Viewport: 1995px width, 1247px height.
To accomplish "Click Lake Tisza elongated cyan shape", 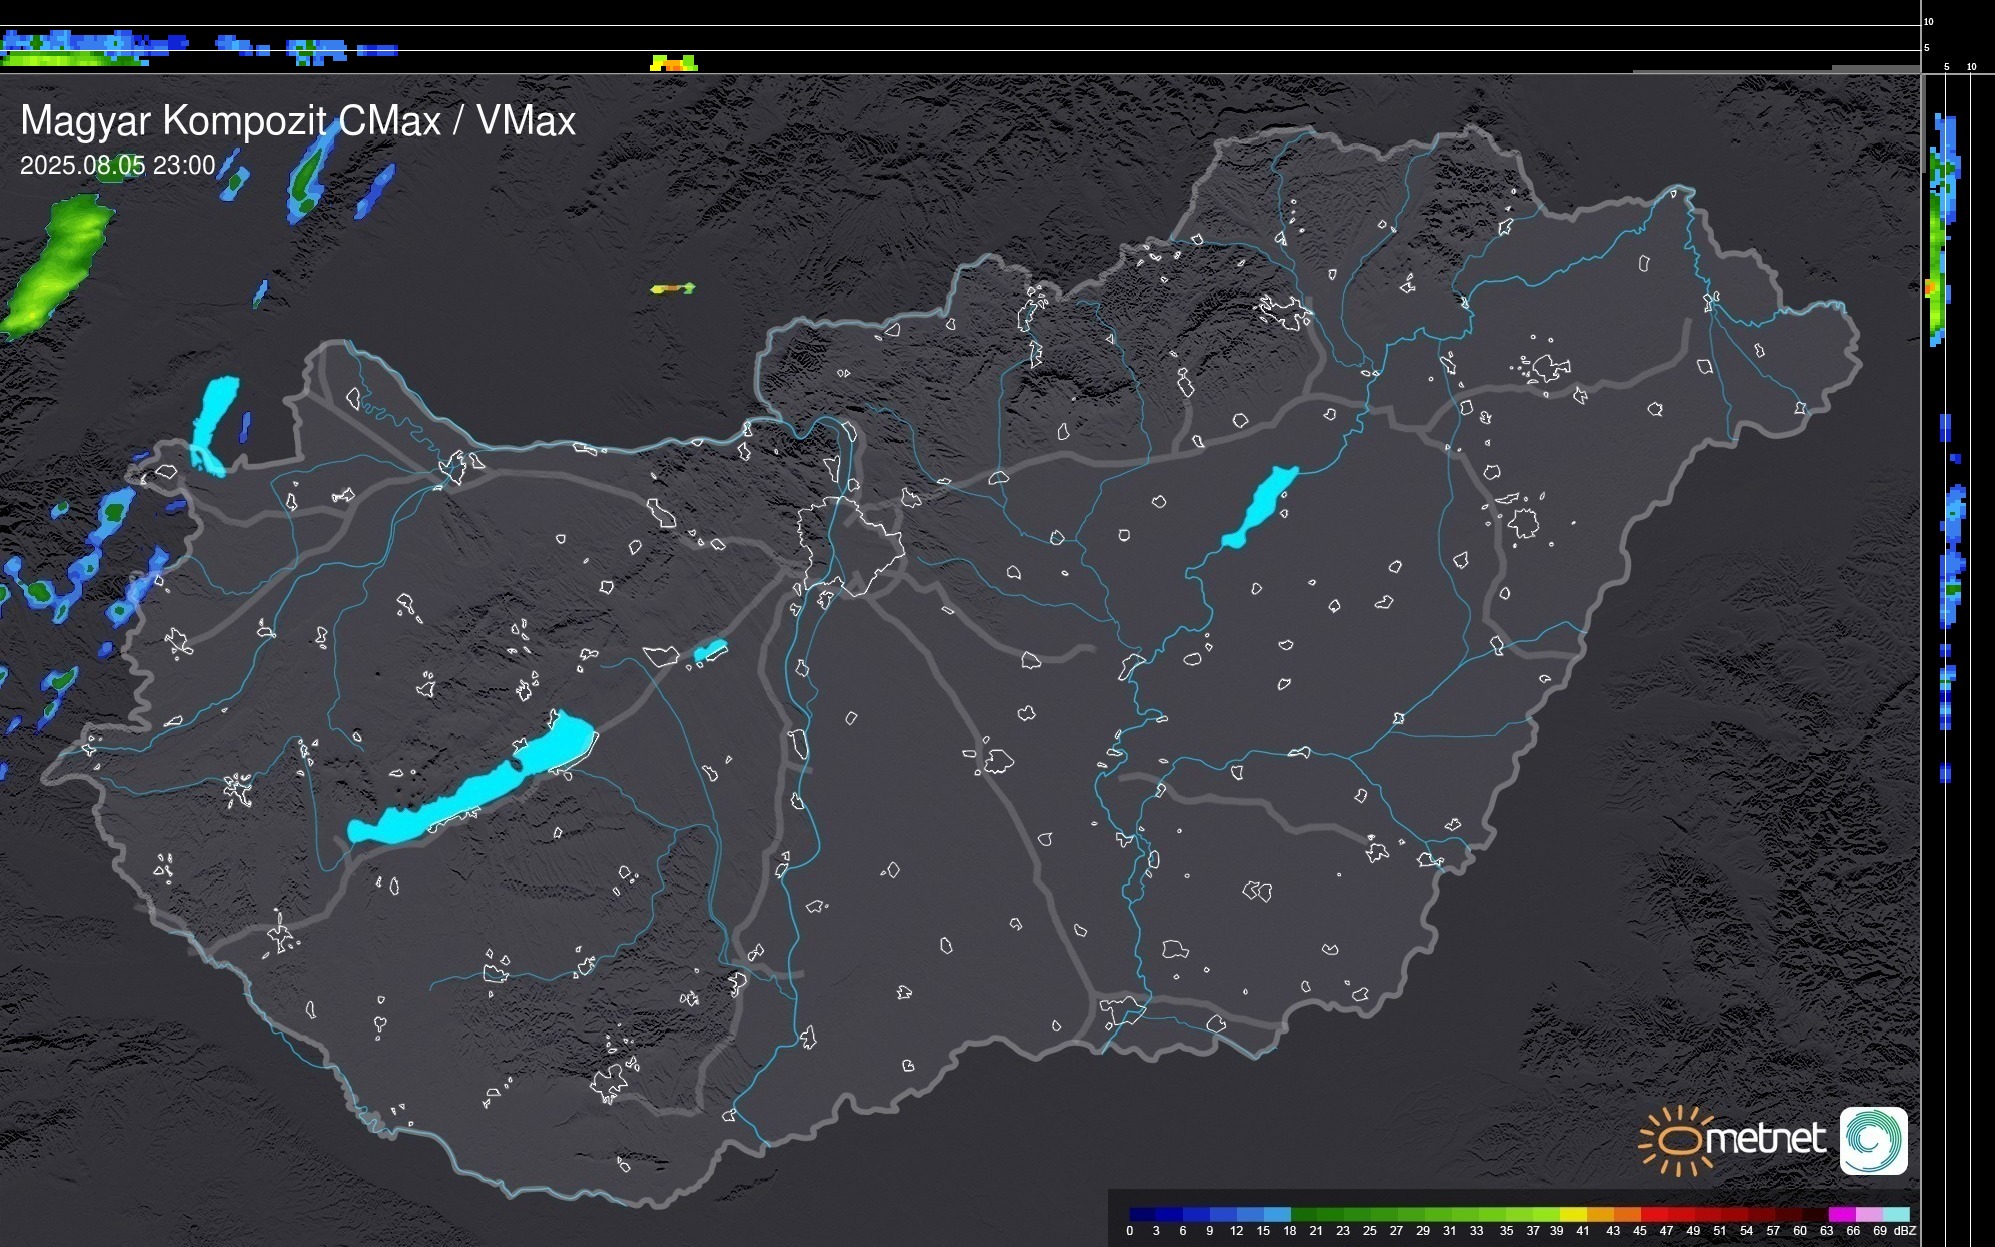I will click(x=1261, y=507).
